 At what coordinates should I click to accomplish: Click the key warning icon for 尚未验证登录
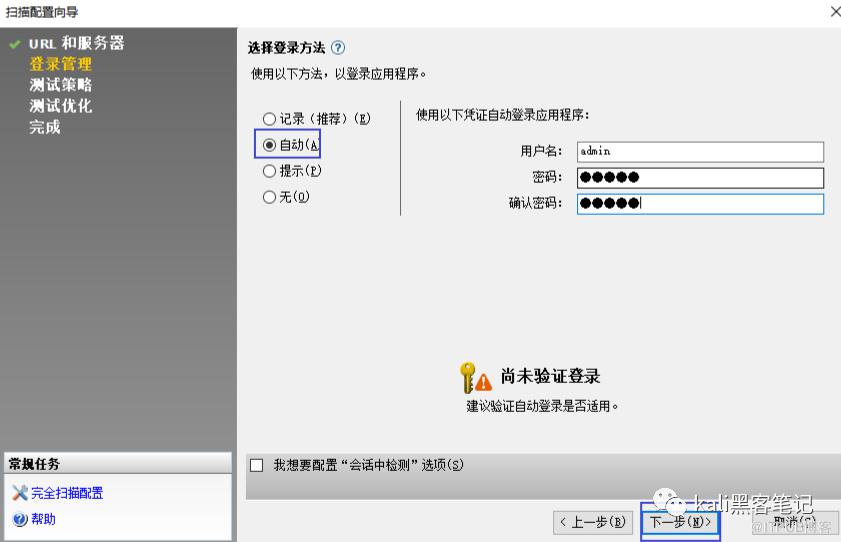tap(475, 377)
